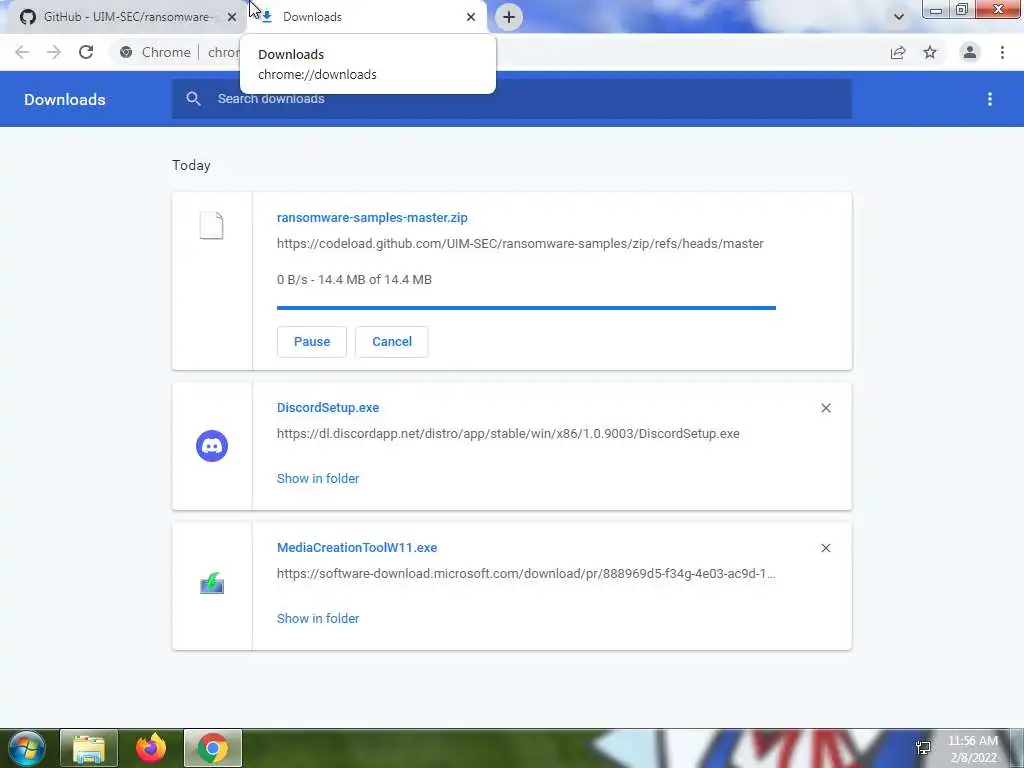
Task: Click the blank file icon for zip
Action: [x=212, y=226]
